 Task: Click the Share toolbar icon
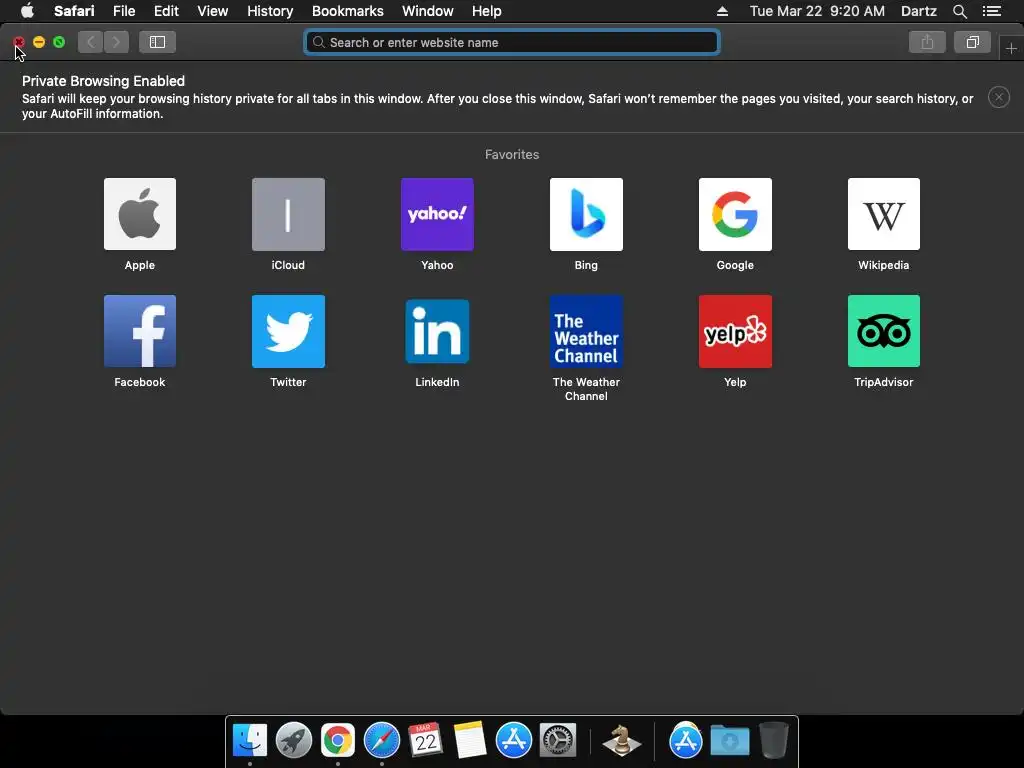(x=927, y=42)
